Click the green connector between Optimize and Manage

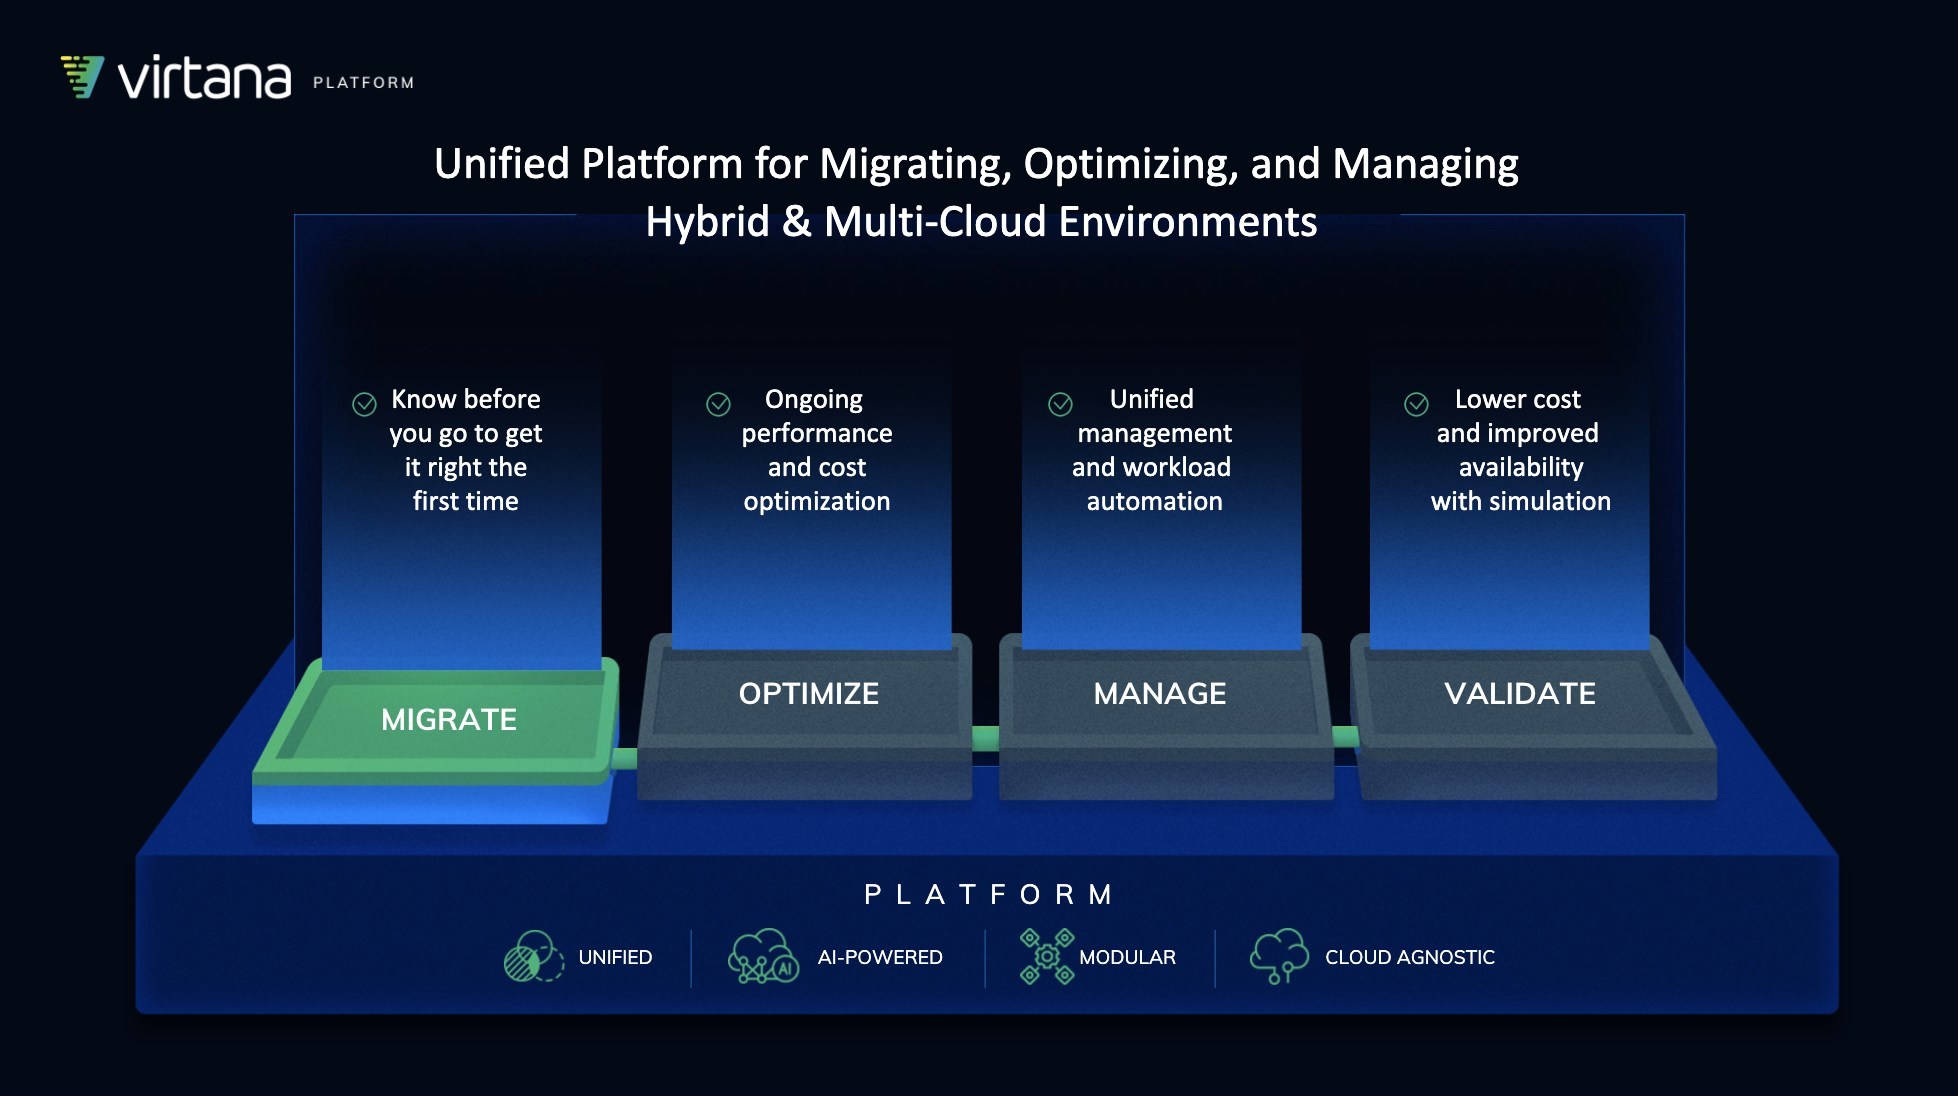(x=985, y=739)
